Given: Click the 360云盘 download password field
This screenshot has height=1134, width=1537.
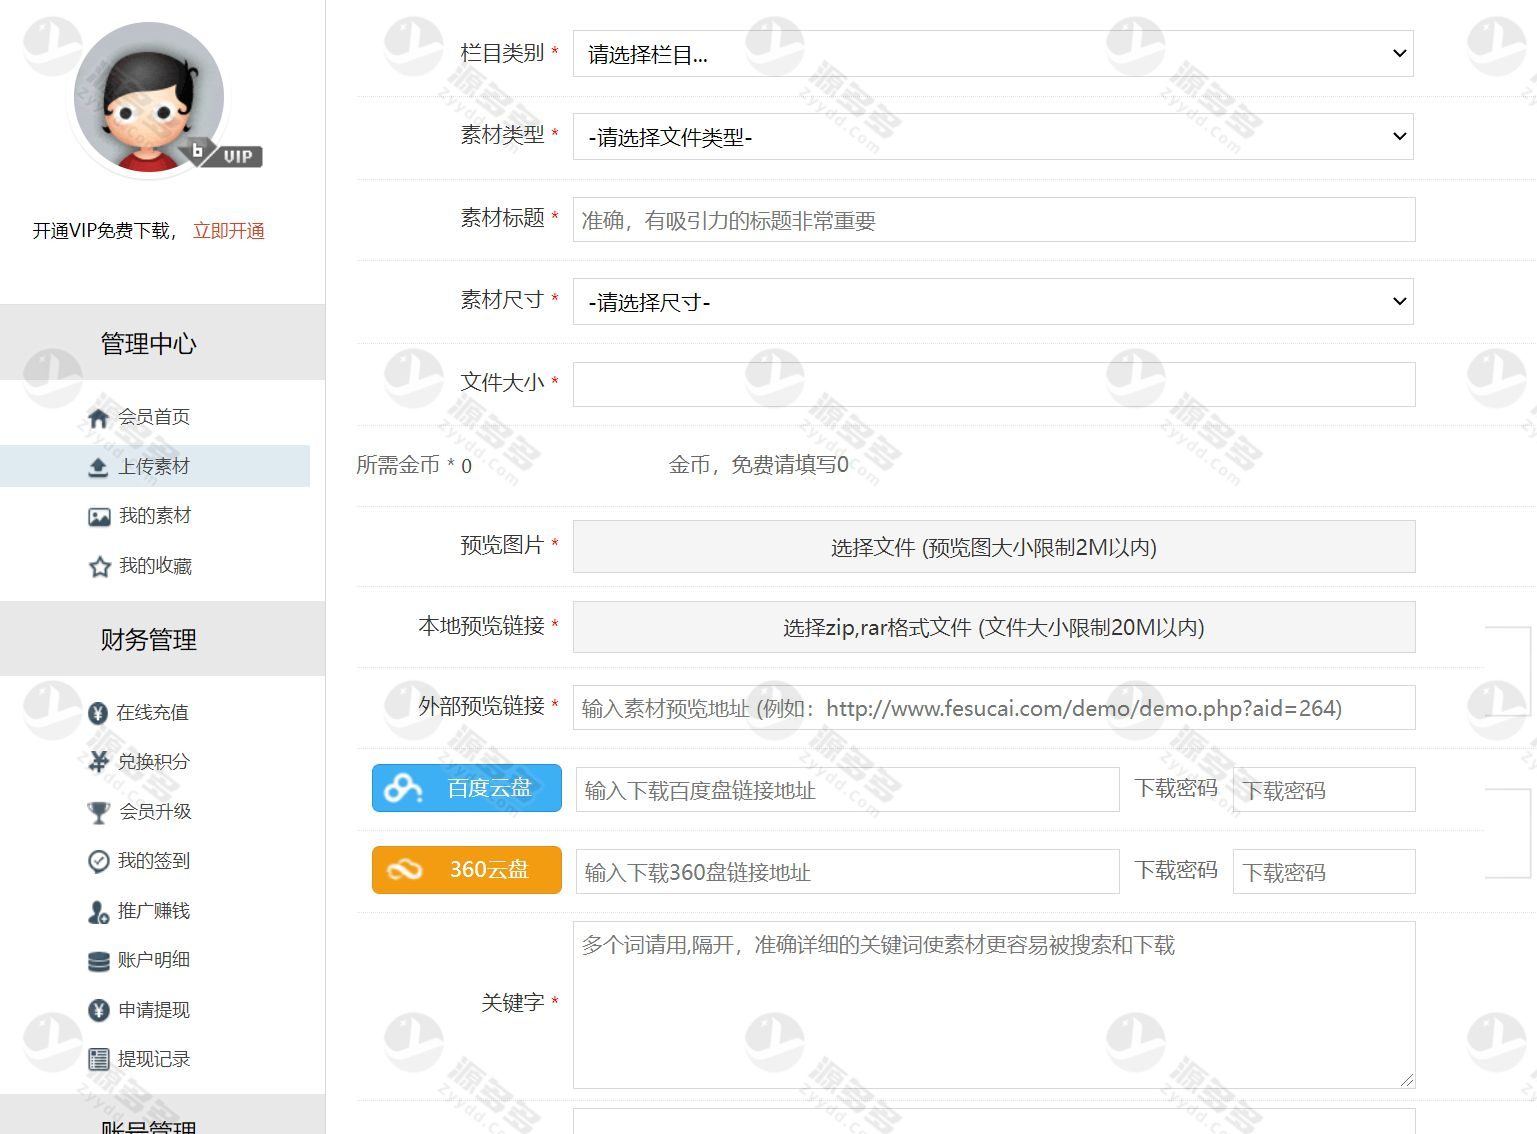Looking at the screenshot, I should (x=1323, y=872).
